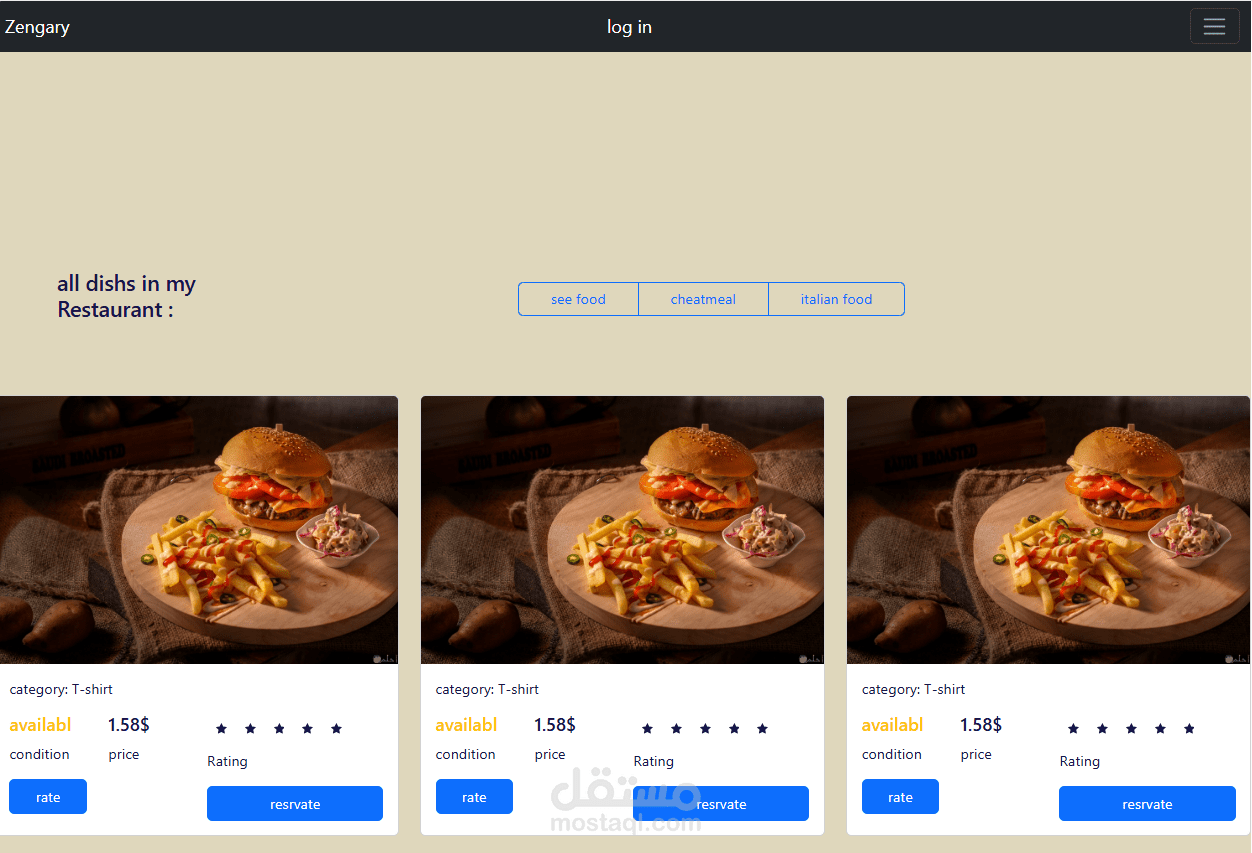Set third card rating to five stars

point(1189,729)
